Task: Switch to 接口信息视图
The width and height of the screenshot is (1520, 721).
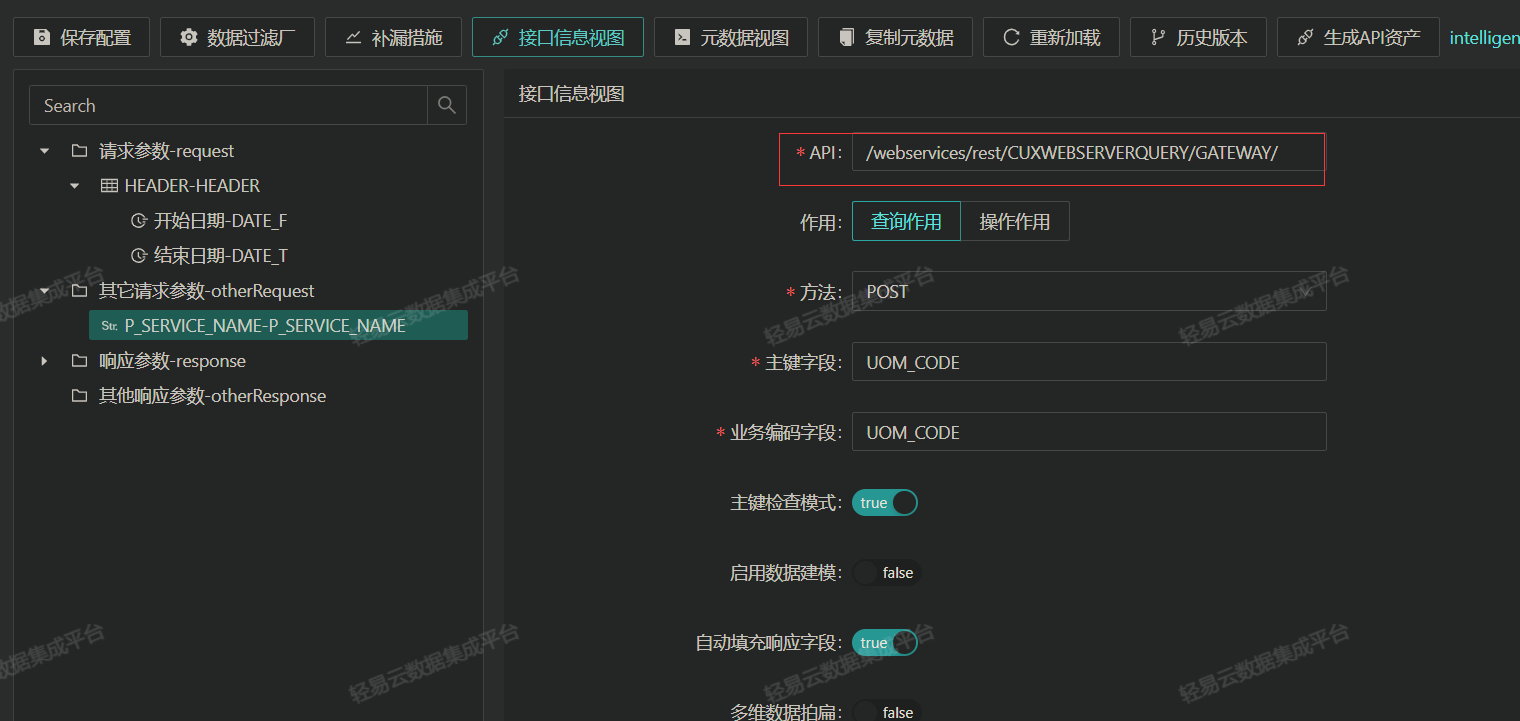Action: click(558, 37)
